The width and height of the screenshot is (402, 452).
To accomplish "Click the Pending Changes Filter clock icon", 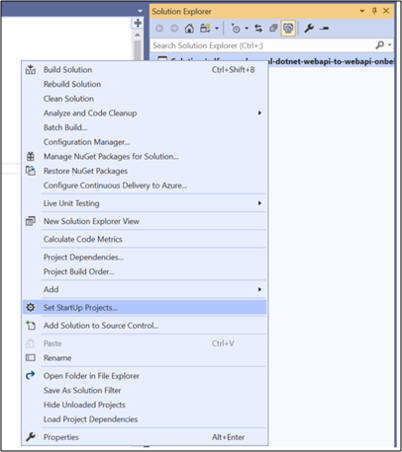I will pos(235,29).
